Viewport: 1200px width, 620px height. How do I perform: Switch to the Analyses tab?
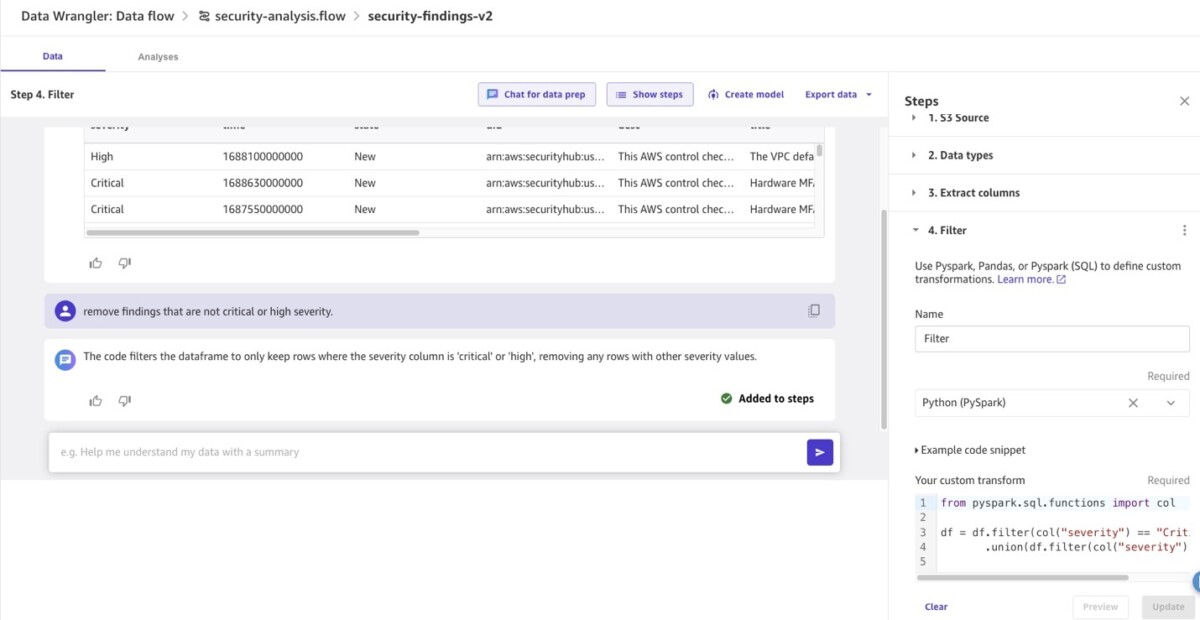[x=158, y=57]
